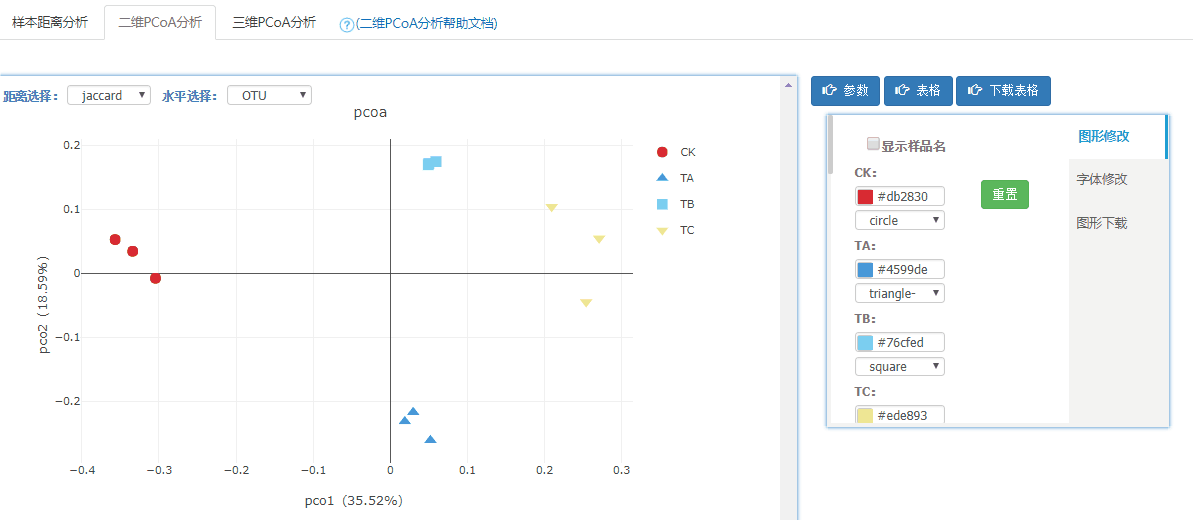This screenshot has height=520, width=1193.
Task: Open TA shape dropdown showing triangle-
Action: (x=900, y=293)
